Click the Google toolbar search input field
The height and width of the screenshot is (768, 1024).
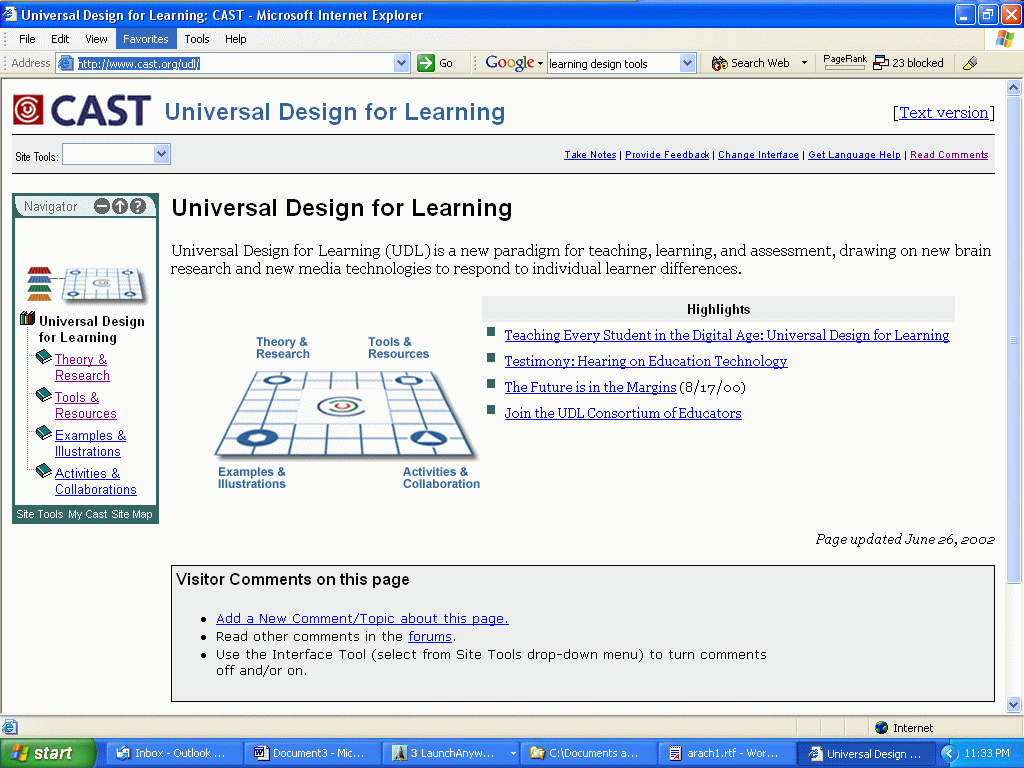pos(612,63)
